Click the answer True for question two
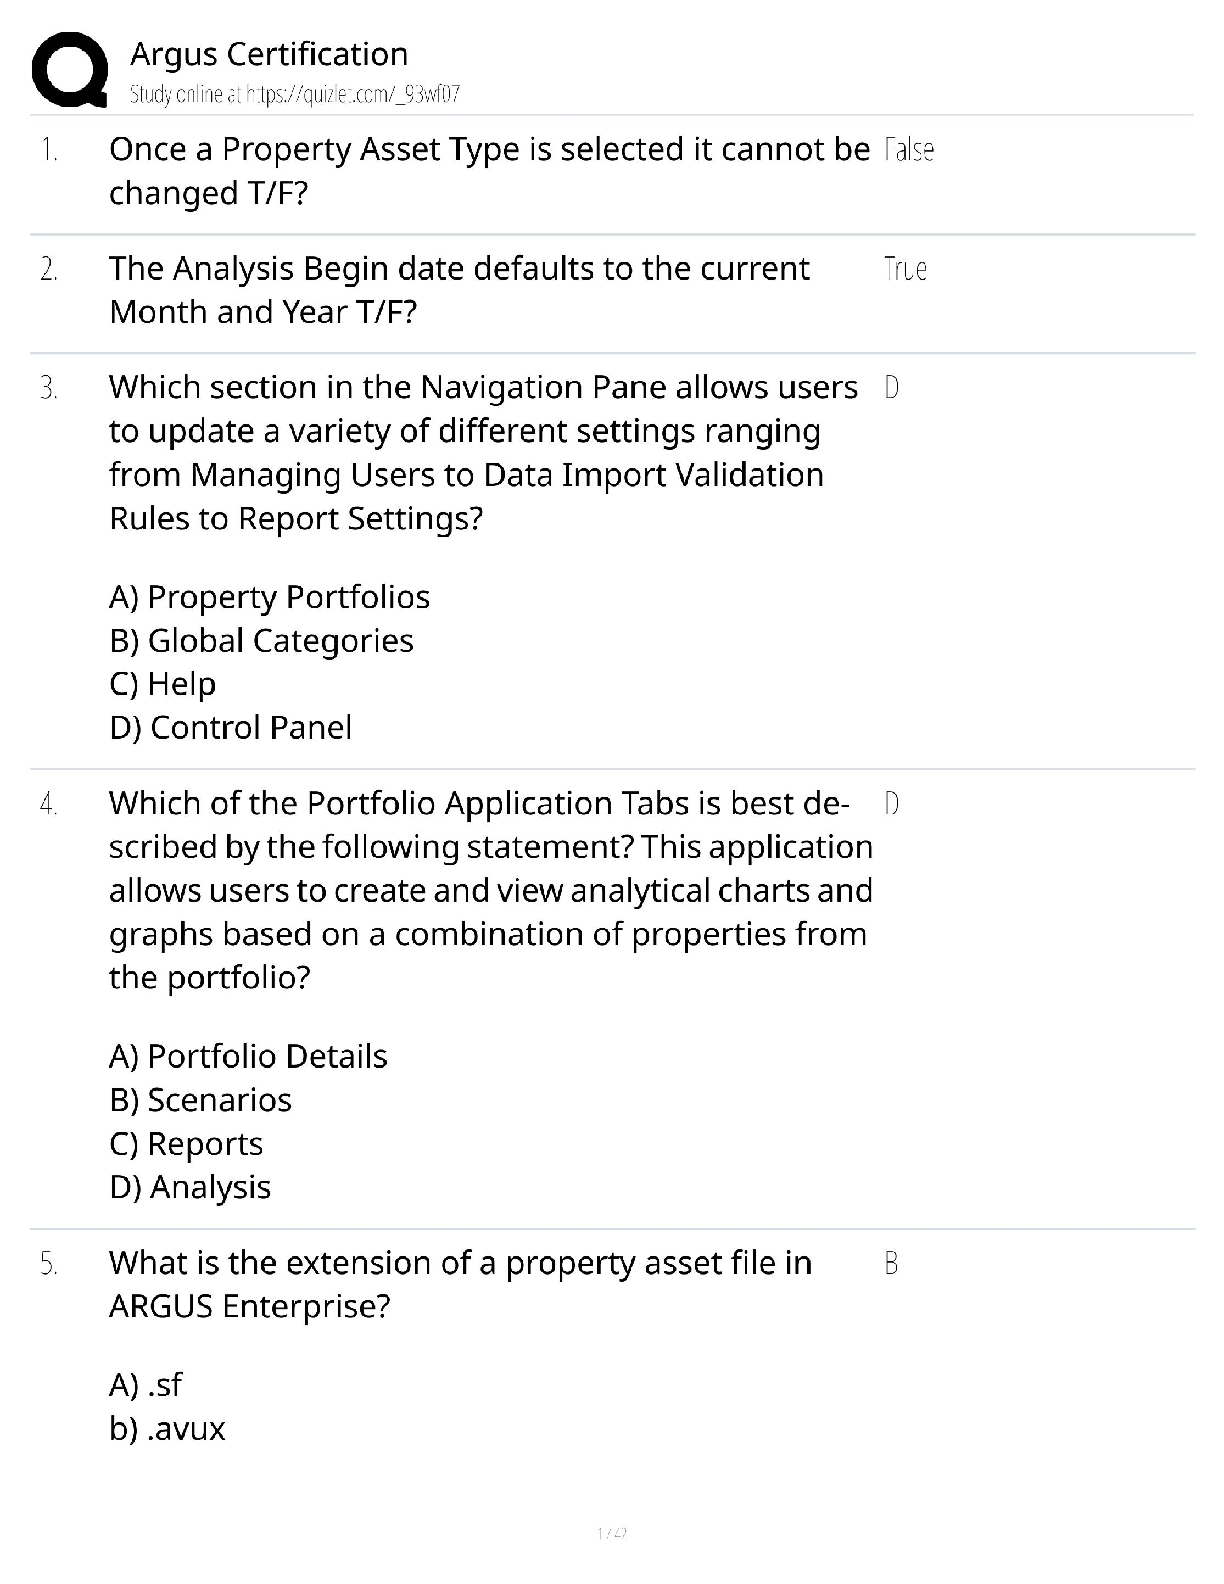1224x1584 pixels. point(905,269)
